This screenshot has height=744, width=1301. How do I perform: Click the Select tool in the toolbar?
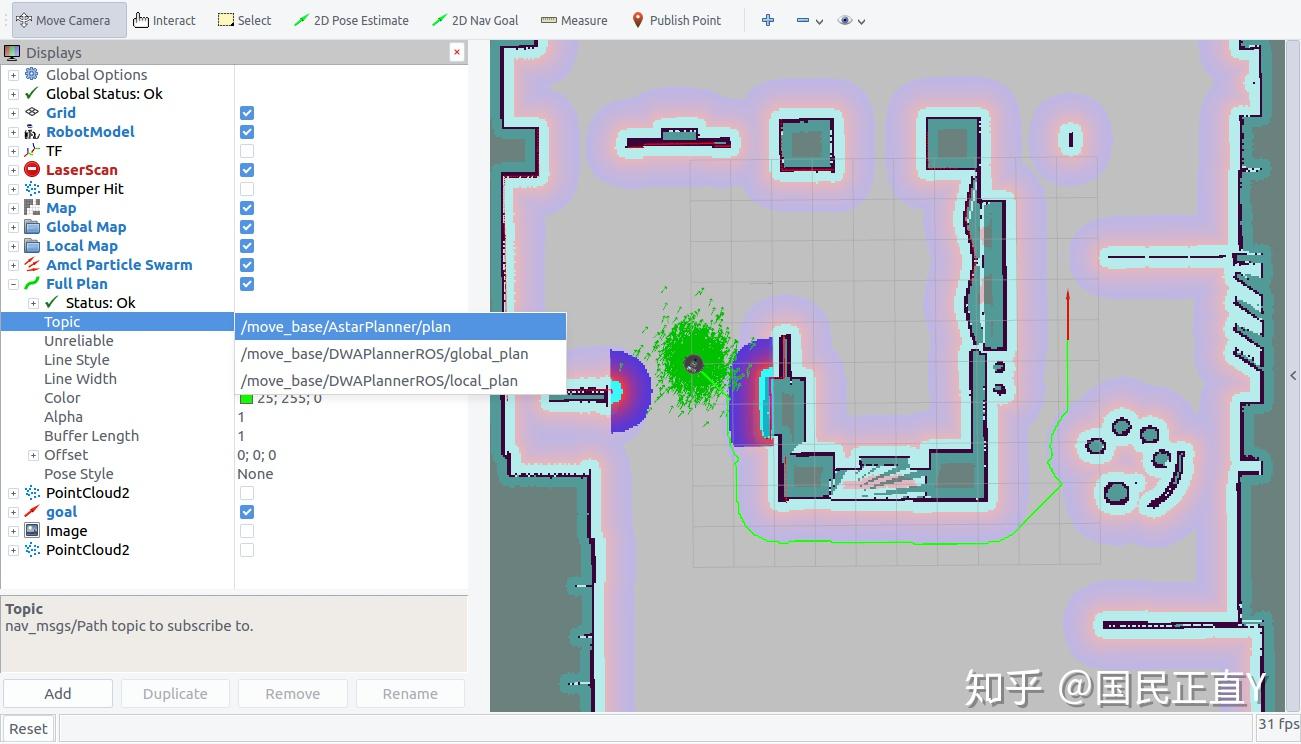coord(243,19)
